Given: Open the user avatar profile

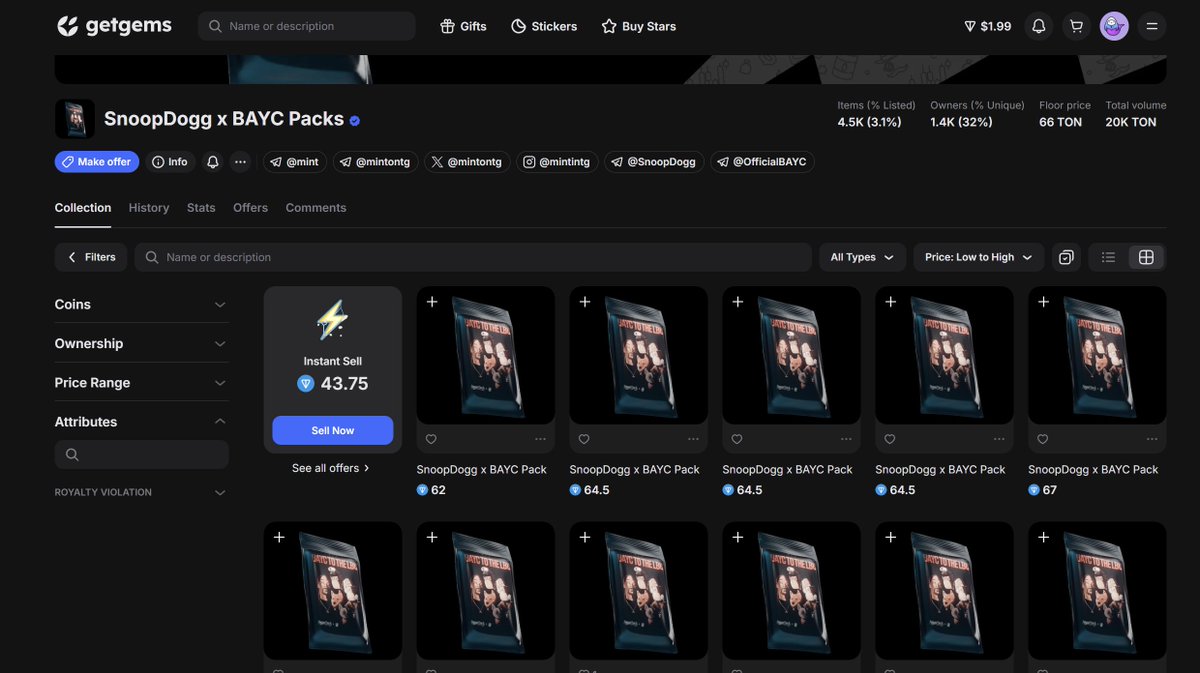Looking at the screenshot, I should pos(1114,26).
